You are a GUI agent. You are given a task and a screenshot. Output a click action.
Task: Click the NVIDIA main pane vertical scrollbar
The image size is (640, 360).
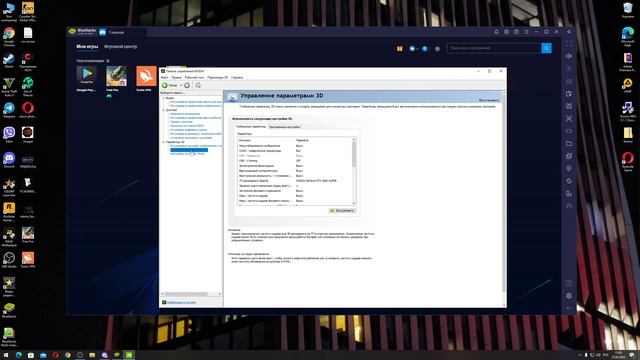pyautogui.click(x=504, y=199)
